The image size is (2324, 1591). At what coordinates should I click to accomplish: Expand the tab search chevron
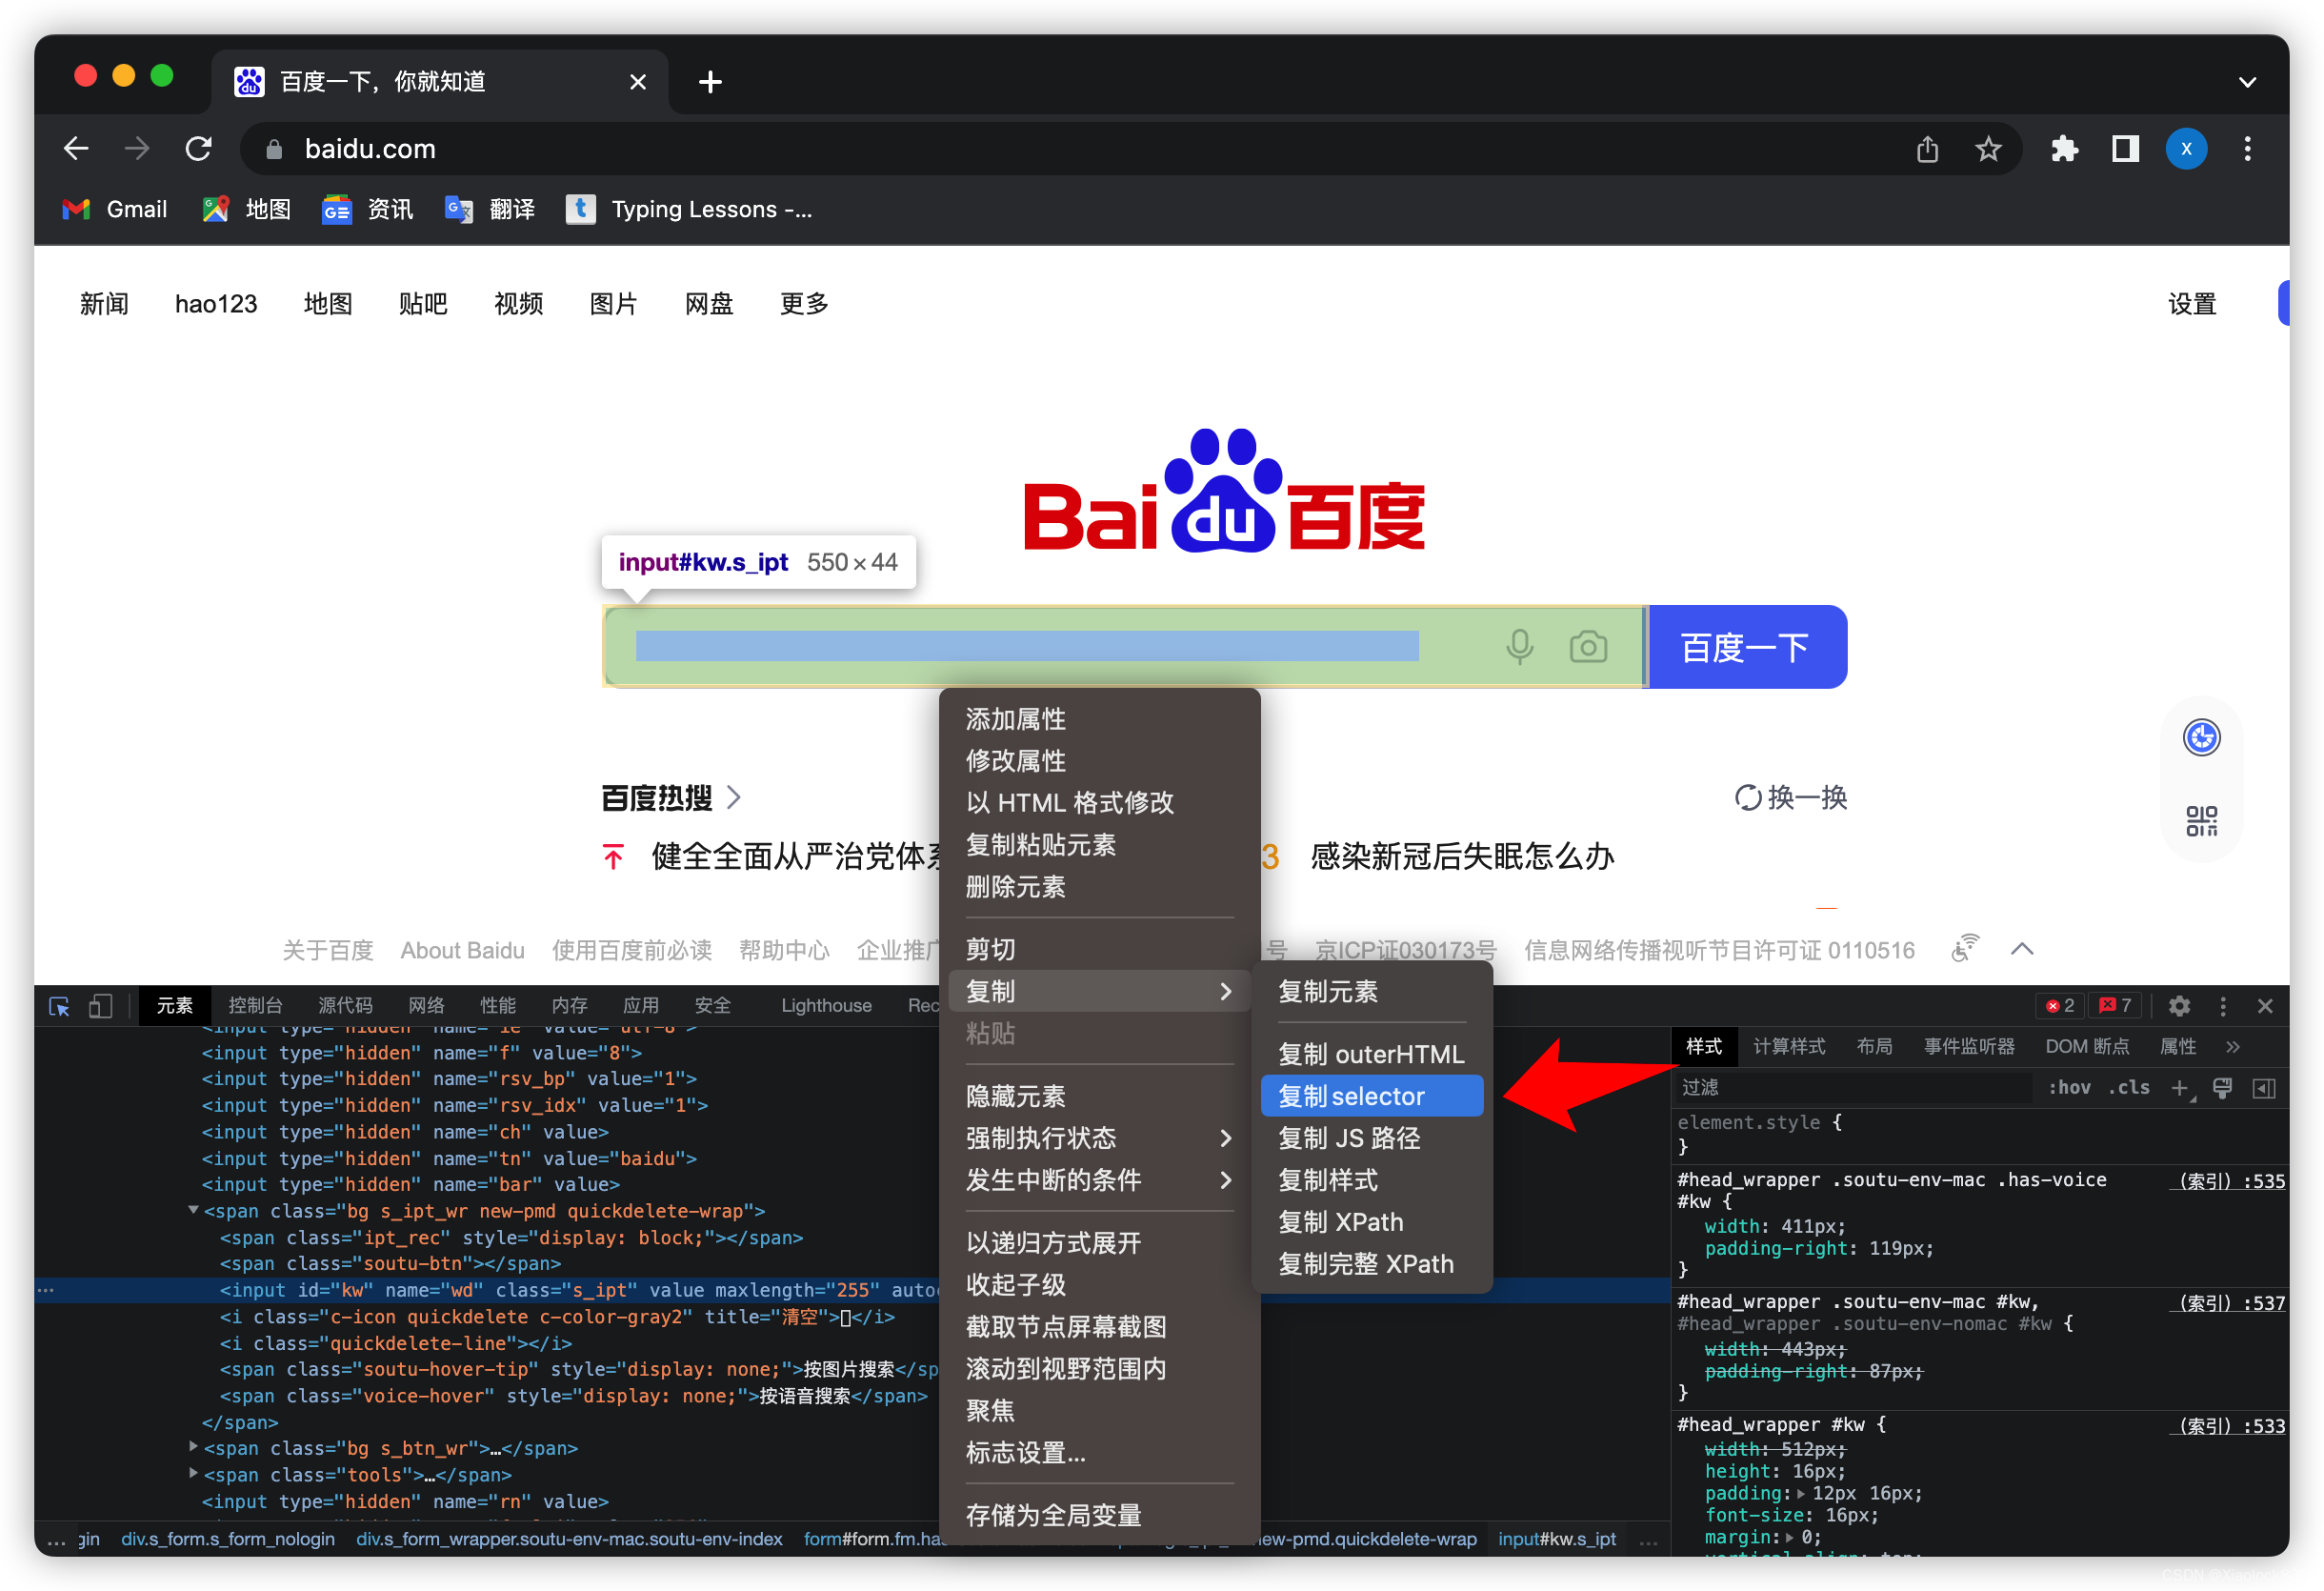[x=2247, y=82]
